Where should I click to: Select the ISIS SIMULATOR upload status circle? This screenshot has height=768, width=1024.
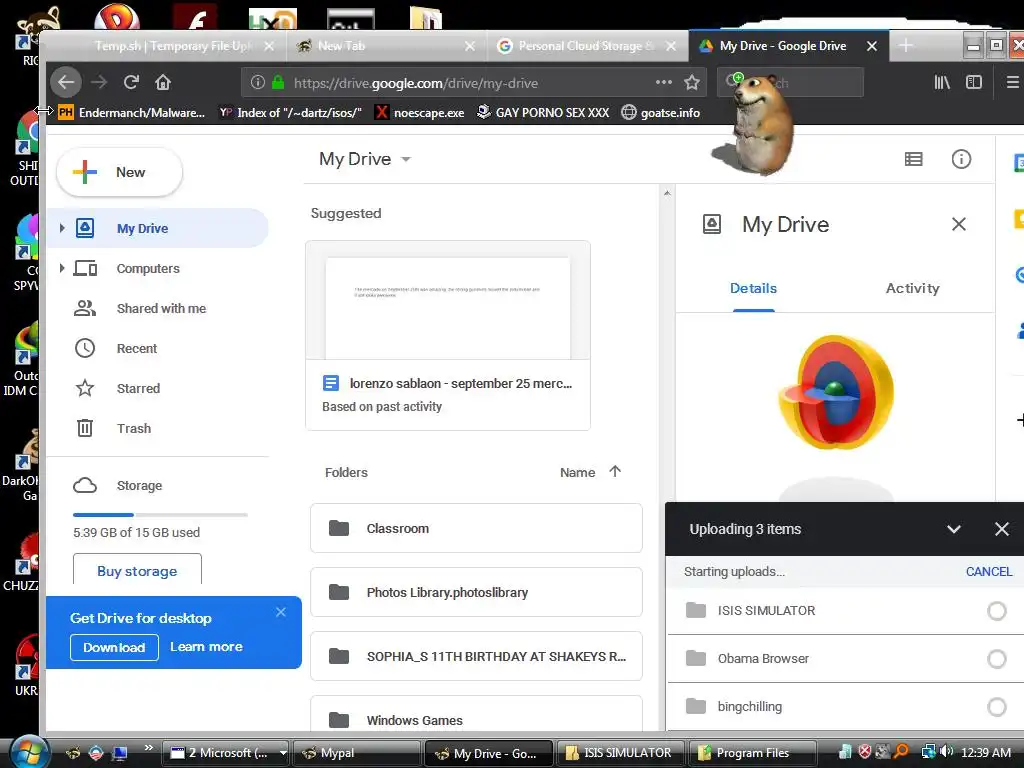(997, 611)
